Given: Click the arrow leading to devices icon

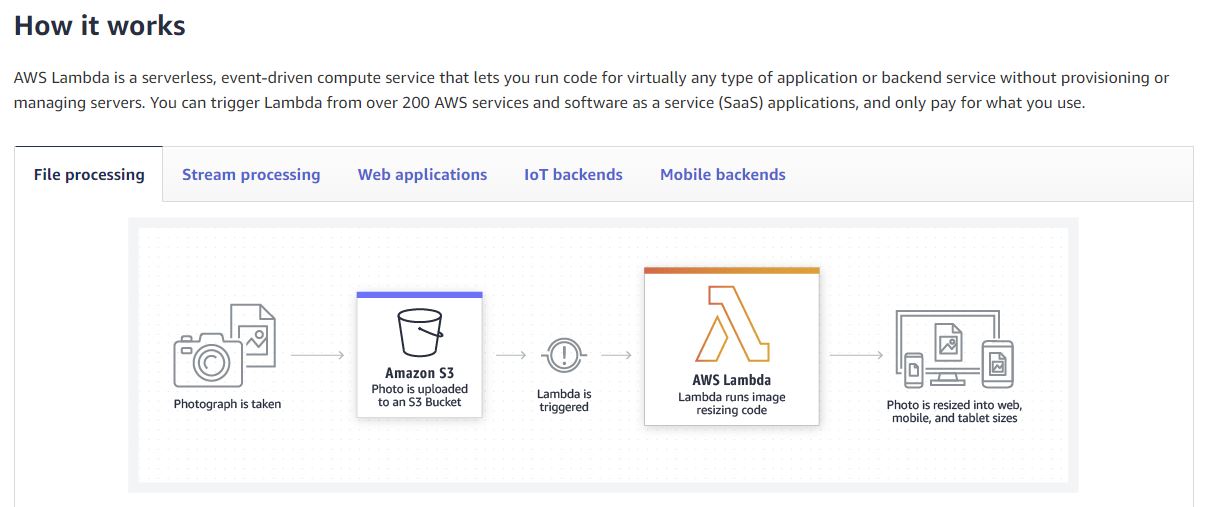Looking at the screenshot, I should pos(857,355).
